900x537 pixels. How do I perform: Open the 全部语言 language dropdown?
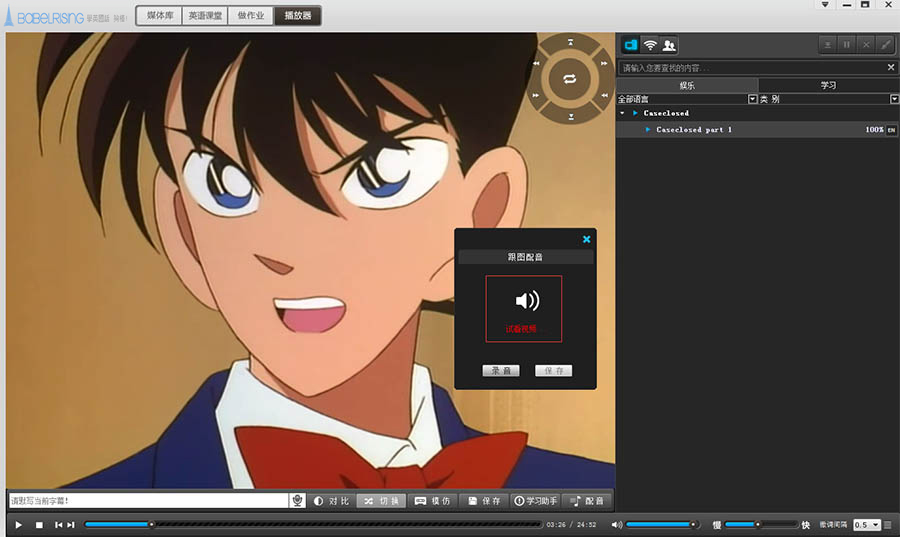pos(752,99)
